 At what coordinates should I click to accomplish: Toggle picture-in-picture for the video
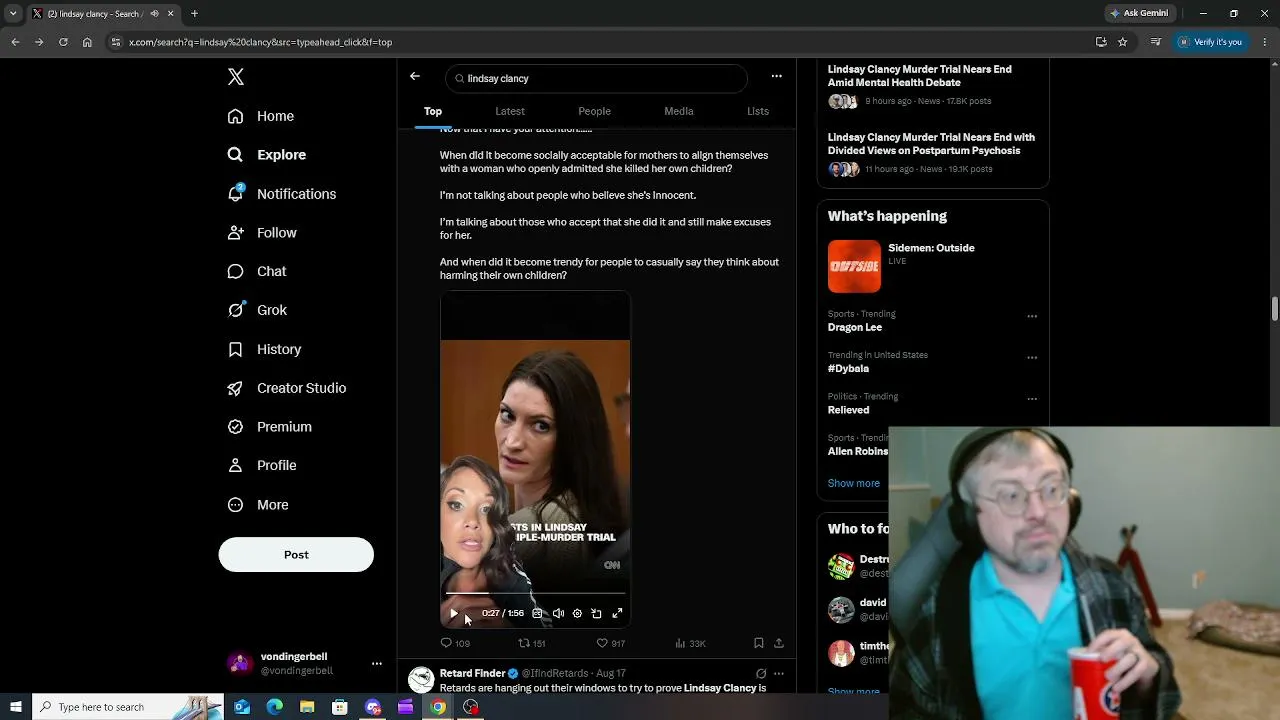(x=596, y=614)
